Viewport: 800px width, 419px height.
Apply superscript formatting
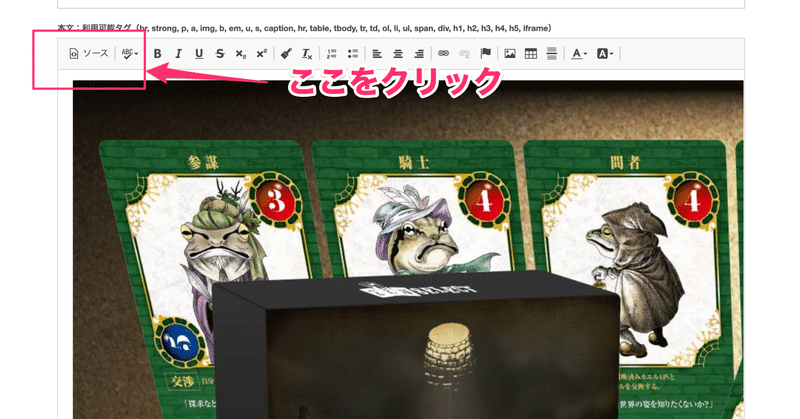[x=262, y=54]
